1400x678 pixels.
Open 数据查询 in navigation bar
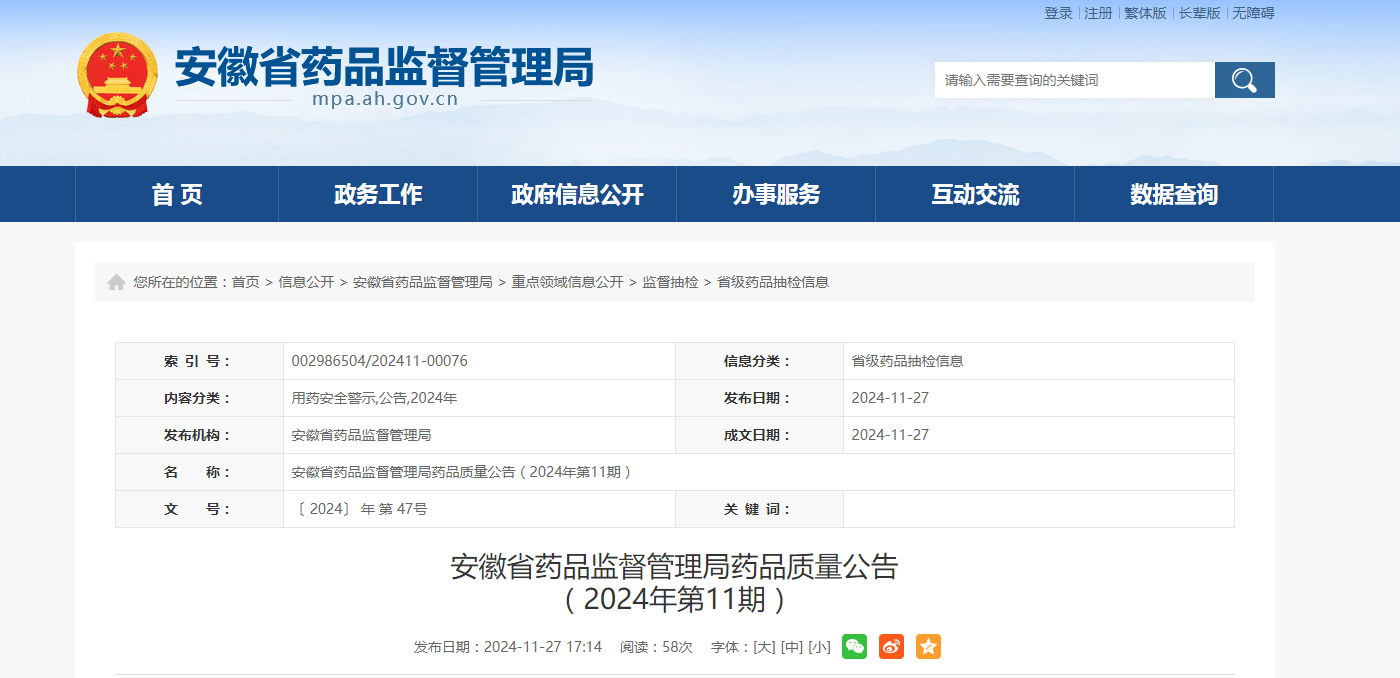[x=1174, y=194]
